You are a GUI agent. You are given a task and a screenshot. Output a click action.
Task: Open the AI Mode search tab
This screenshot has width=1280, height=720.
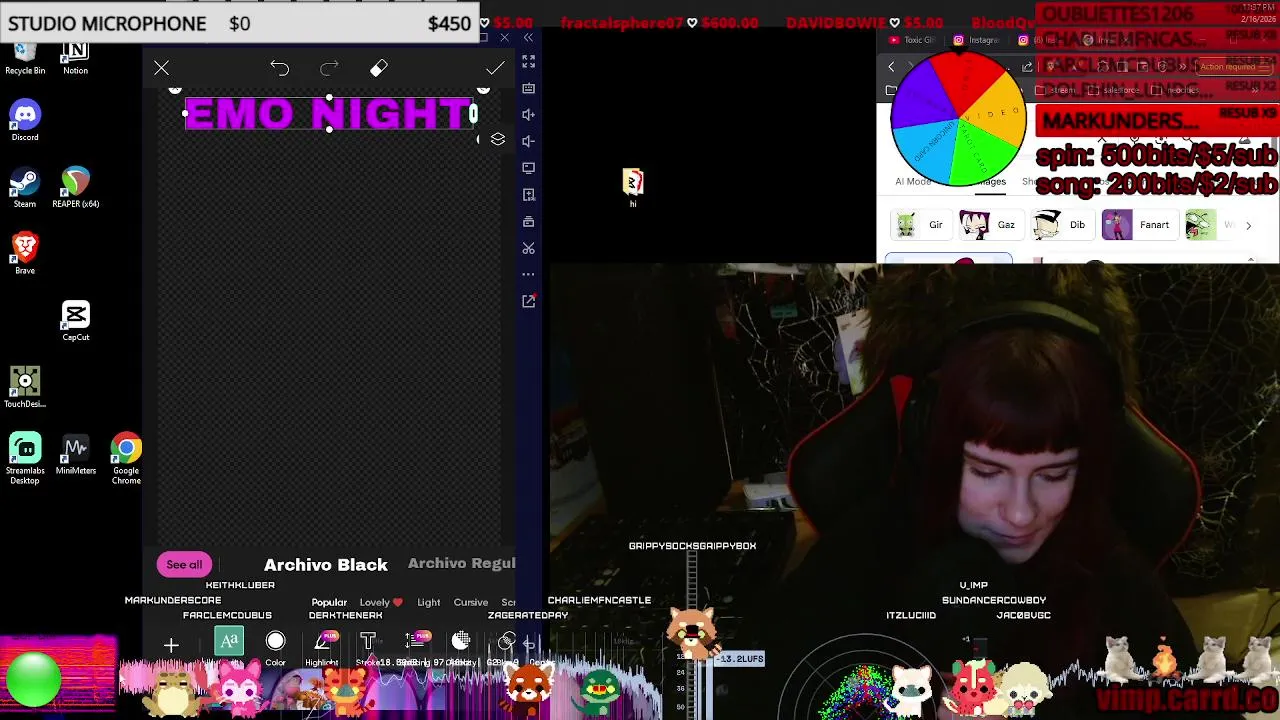tap(913, 182)
